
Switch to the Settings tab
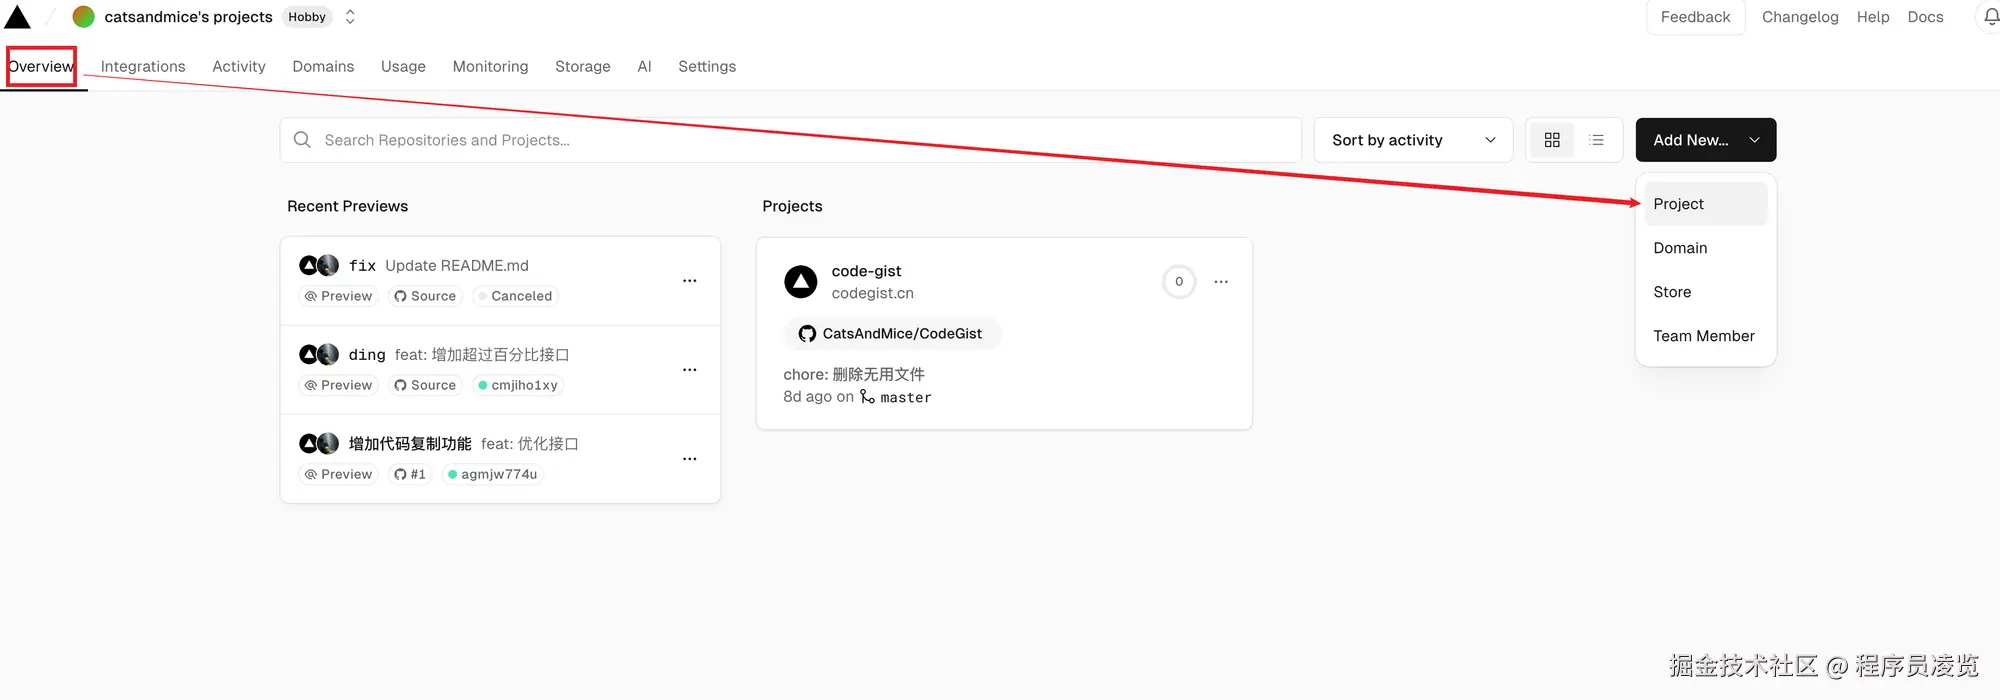pos(707,66)
